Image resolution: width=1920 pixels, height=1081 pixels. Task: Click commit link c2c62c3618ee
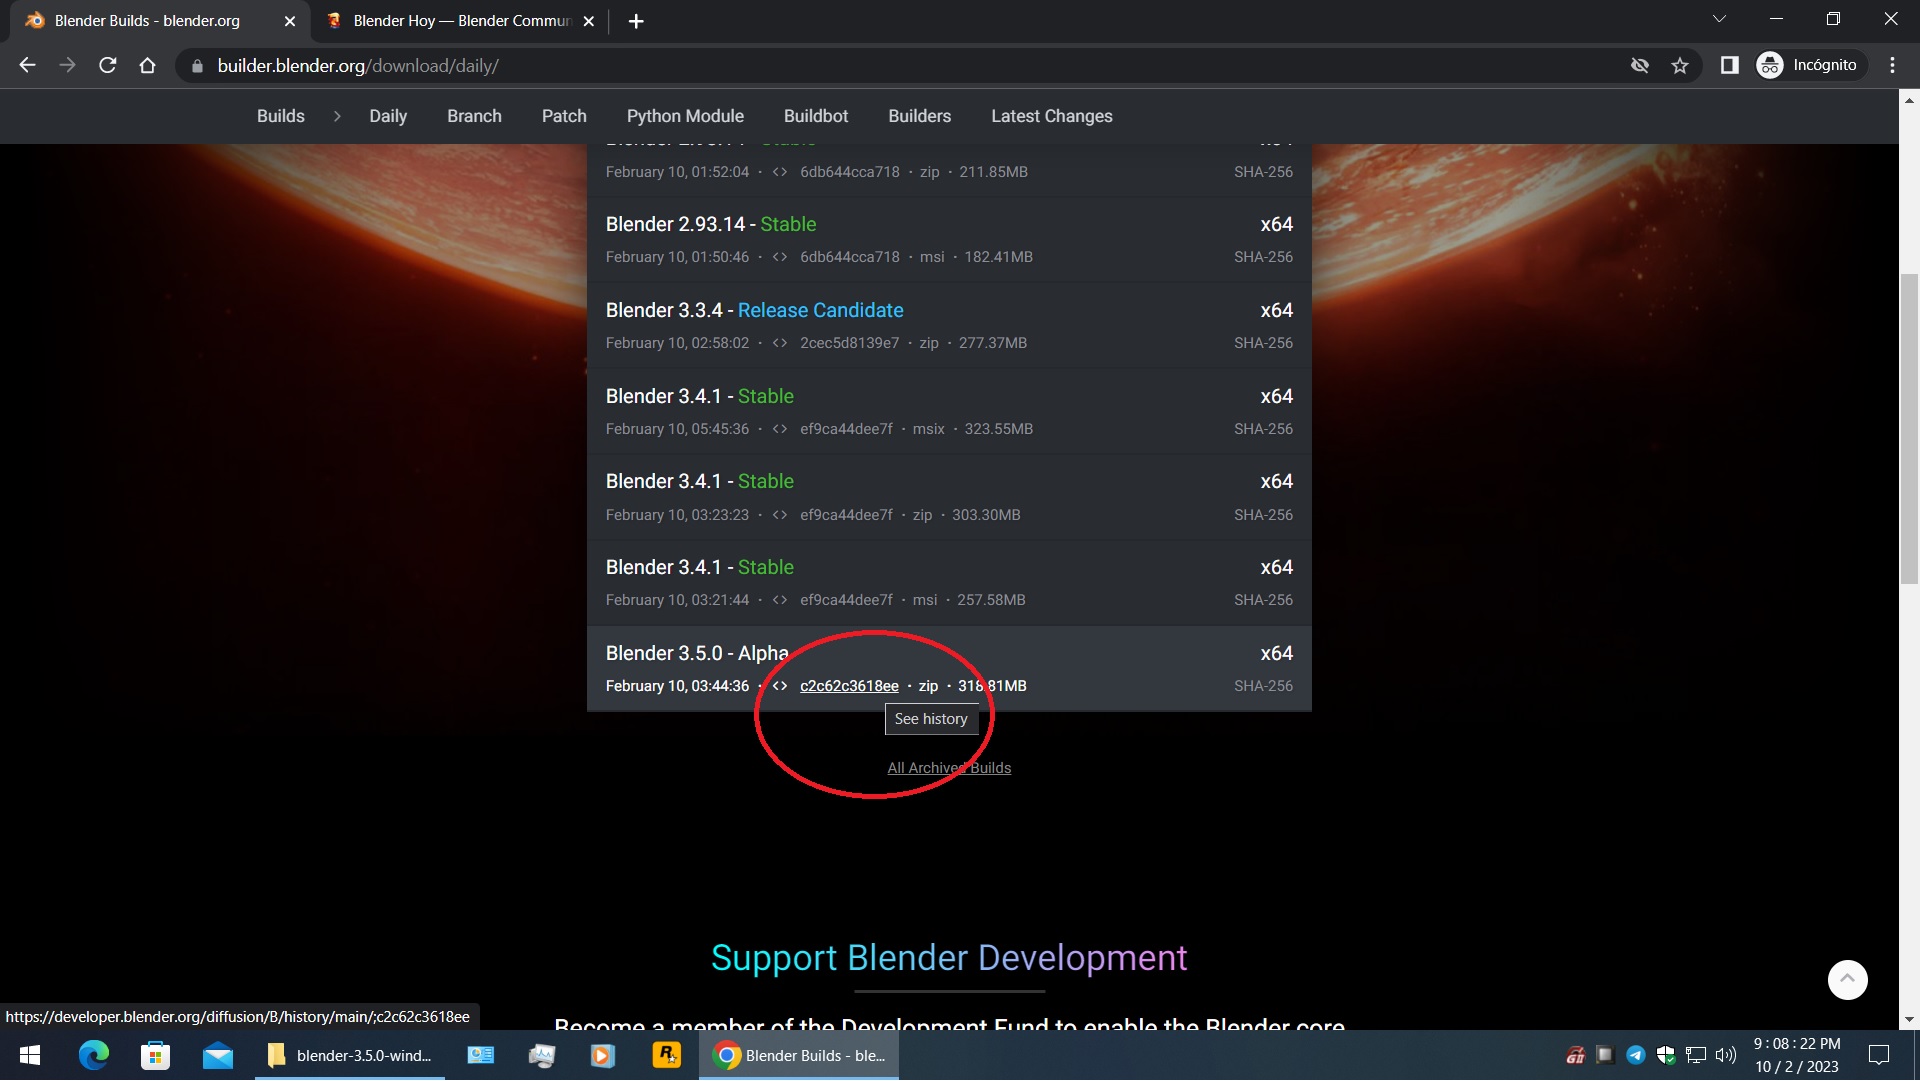(849, 686)
